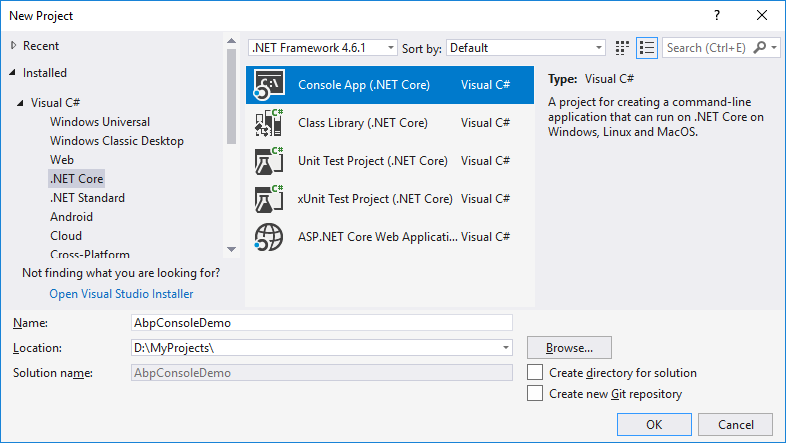This screenshot has width=786, height=443.
Task: Switch to small icons grid view
Action: click(623, 47)
